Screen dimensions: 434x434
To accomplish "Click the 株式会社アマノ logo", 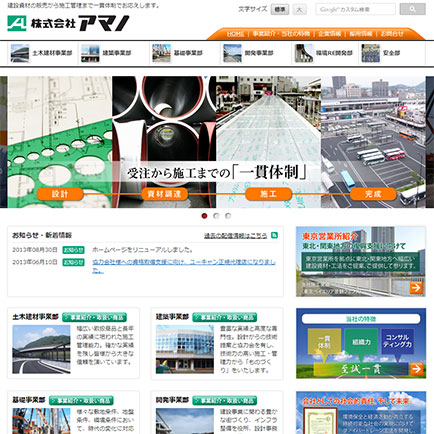I will tap(68, 23).
